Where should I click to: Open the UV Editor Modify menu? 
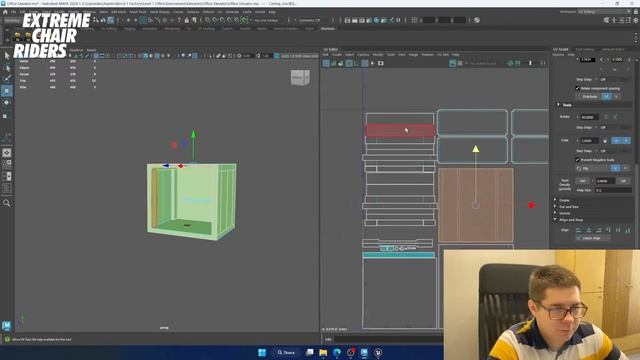(x=378, y=54)
